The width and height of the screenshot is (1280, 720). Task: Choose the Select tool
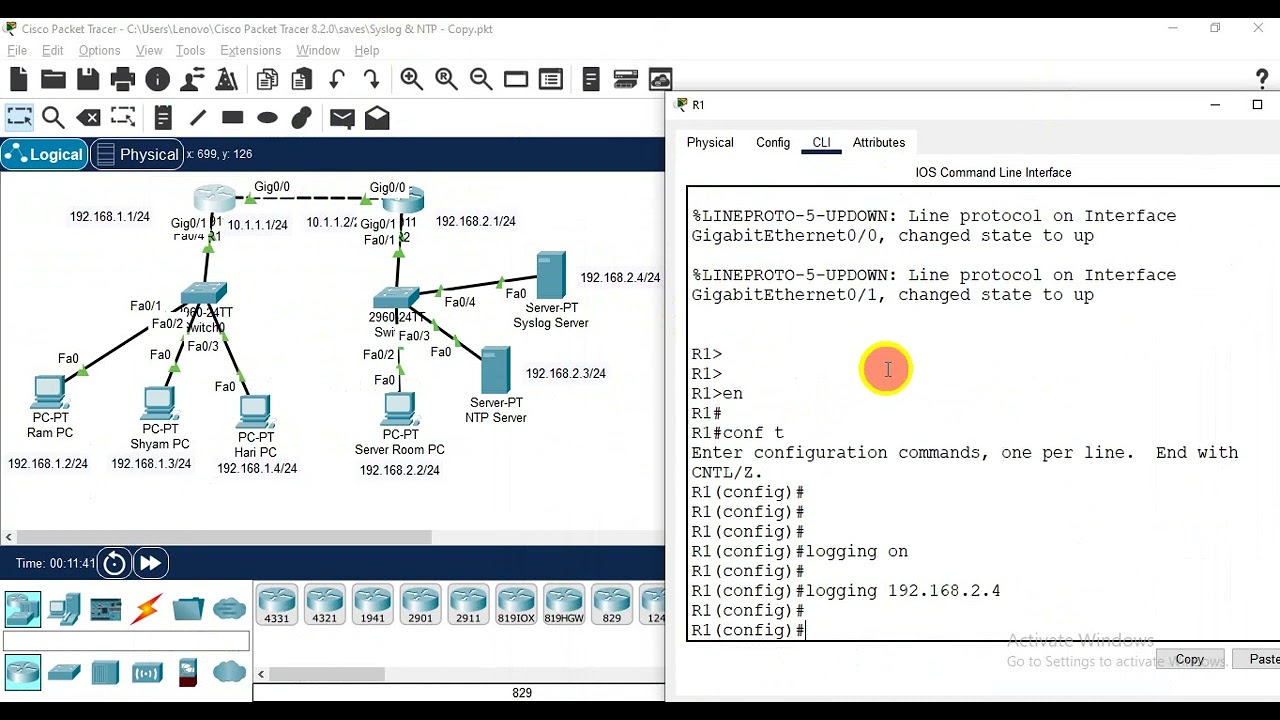coord(19,118)
